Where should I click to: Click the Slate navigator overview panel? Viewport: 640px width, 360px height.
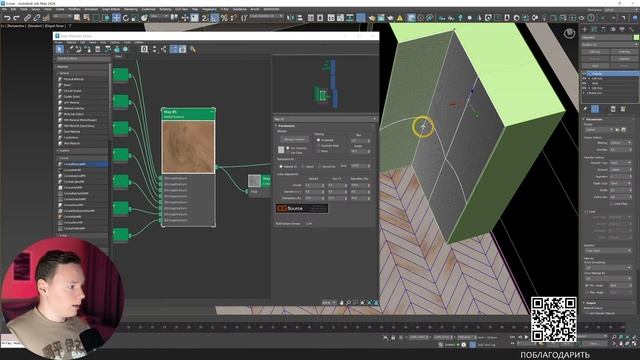tap(325, 84)
